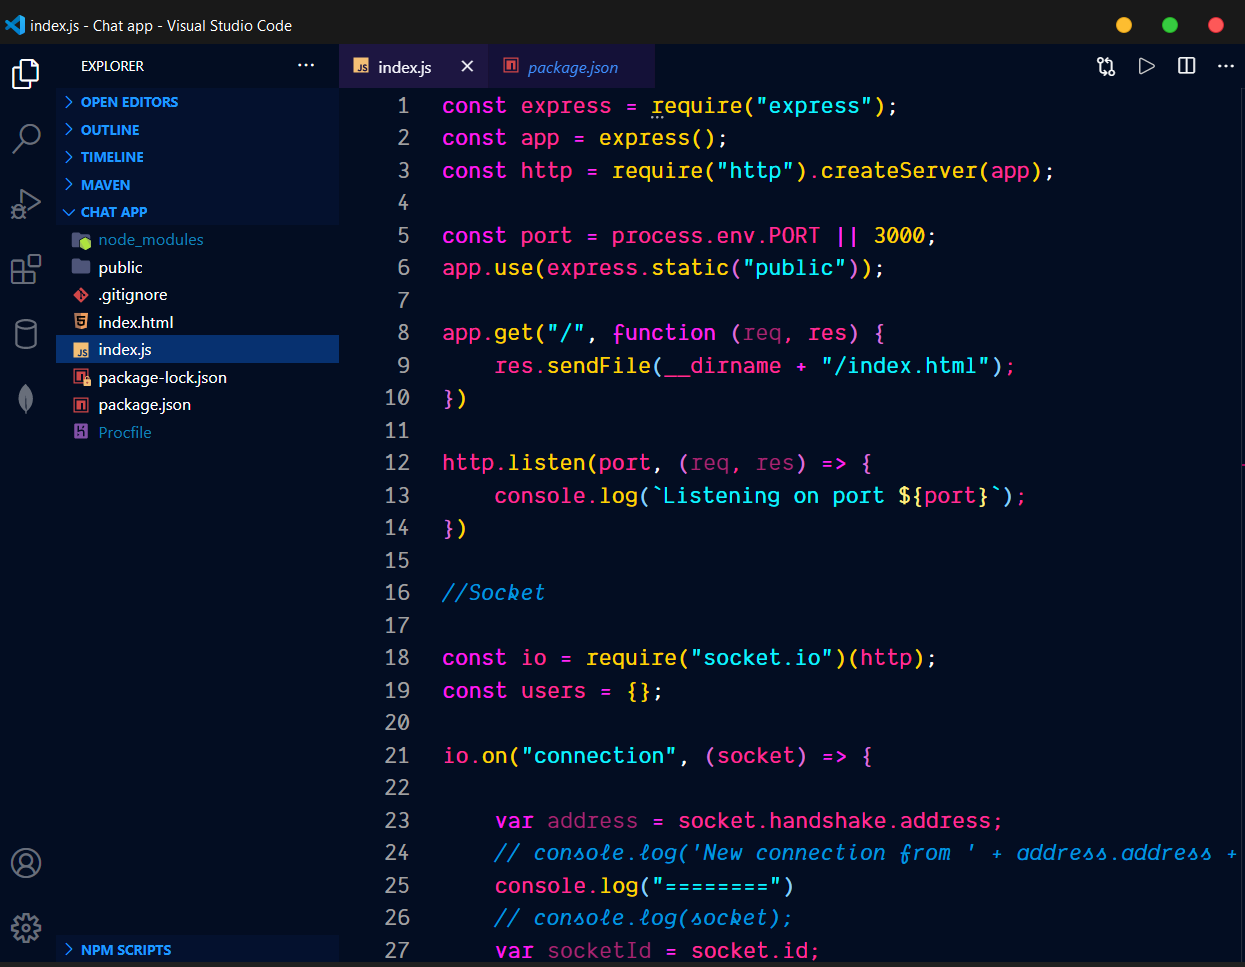Open the Manage gear icon
Viewport: 1245px width, 967px height.
(x=26, y=927)
